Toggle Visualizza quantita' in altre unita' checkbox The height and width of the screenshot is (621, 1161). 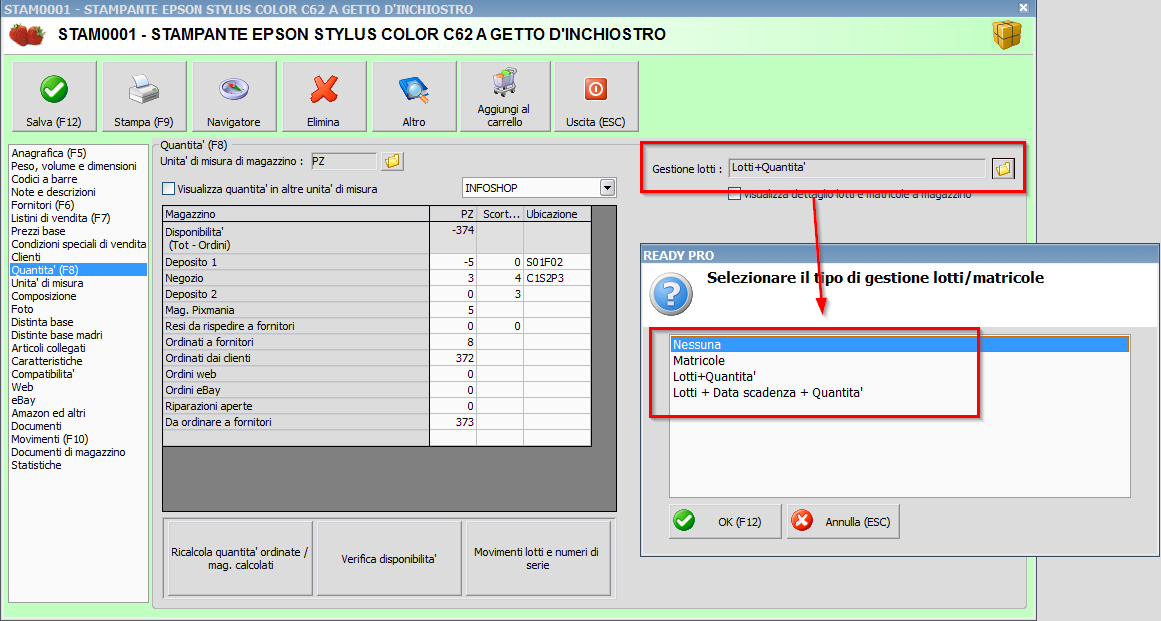[x=168, y=189]
